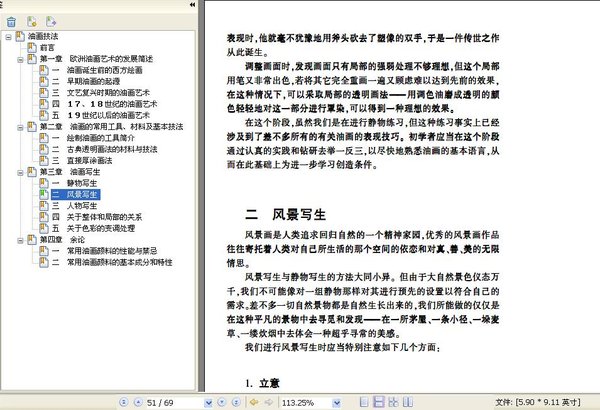This screenshot has height=410, width=600.
Task: Select highlighted bookmark 风景写生
Action: tap(75, 194)
